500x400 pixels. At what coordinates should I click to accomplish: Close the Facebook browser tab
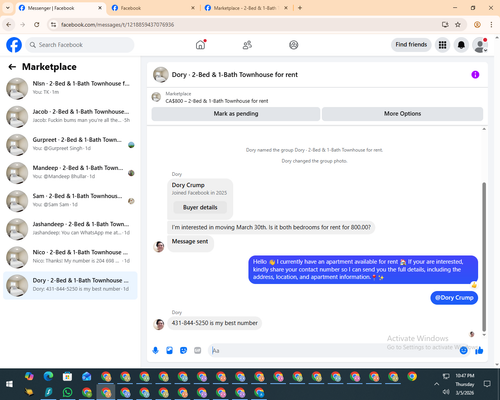(x=193, y=8)
